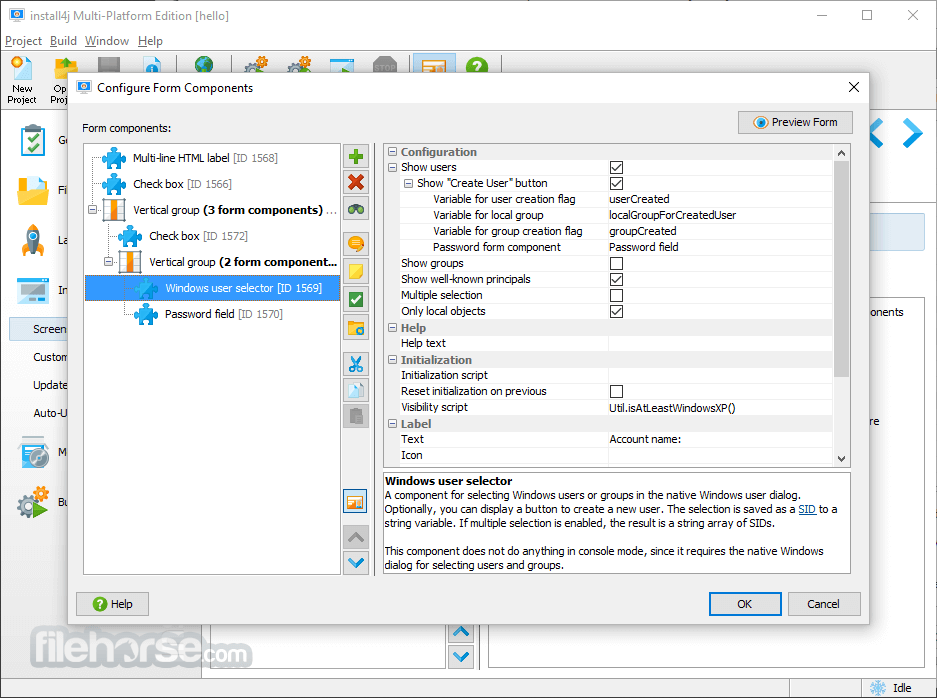Click the globe icon in main toolbar
This screenshot has width=937, height=698.
click(204, 65)
